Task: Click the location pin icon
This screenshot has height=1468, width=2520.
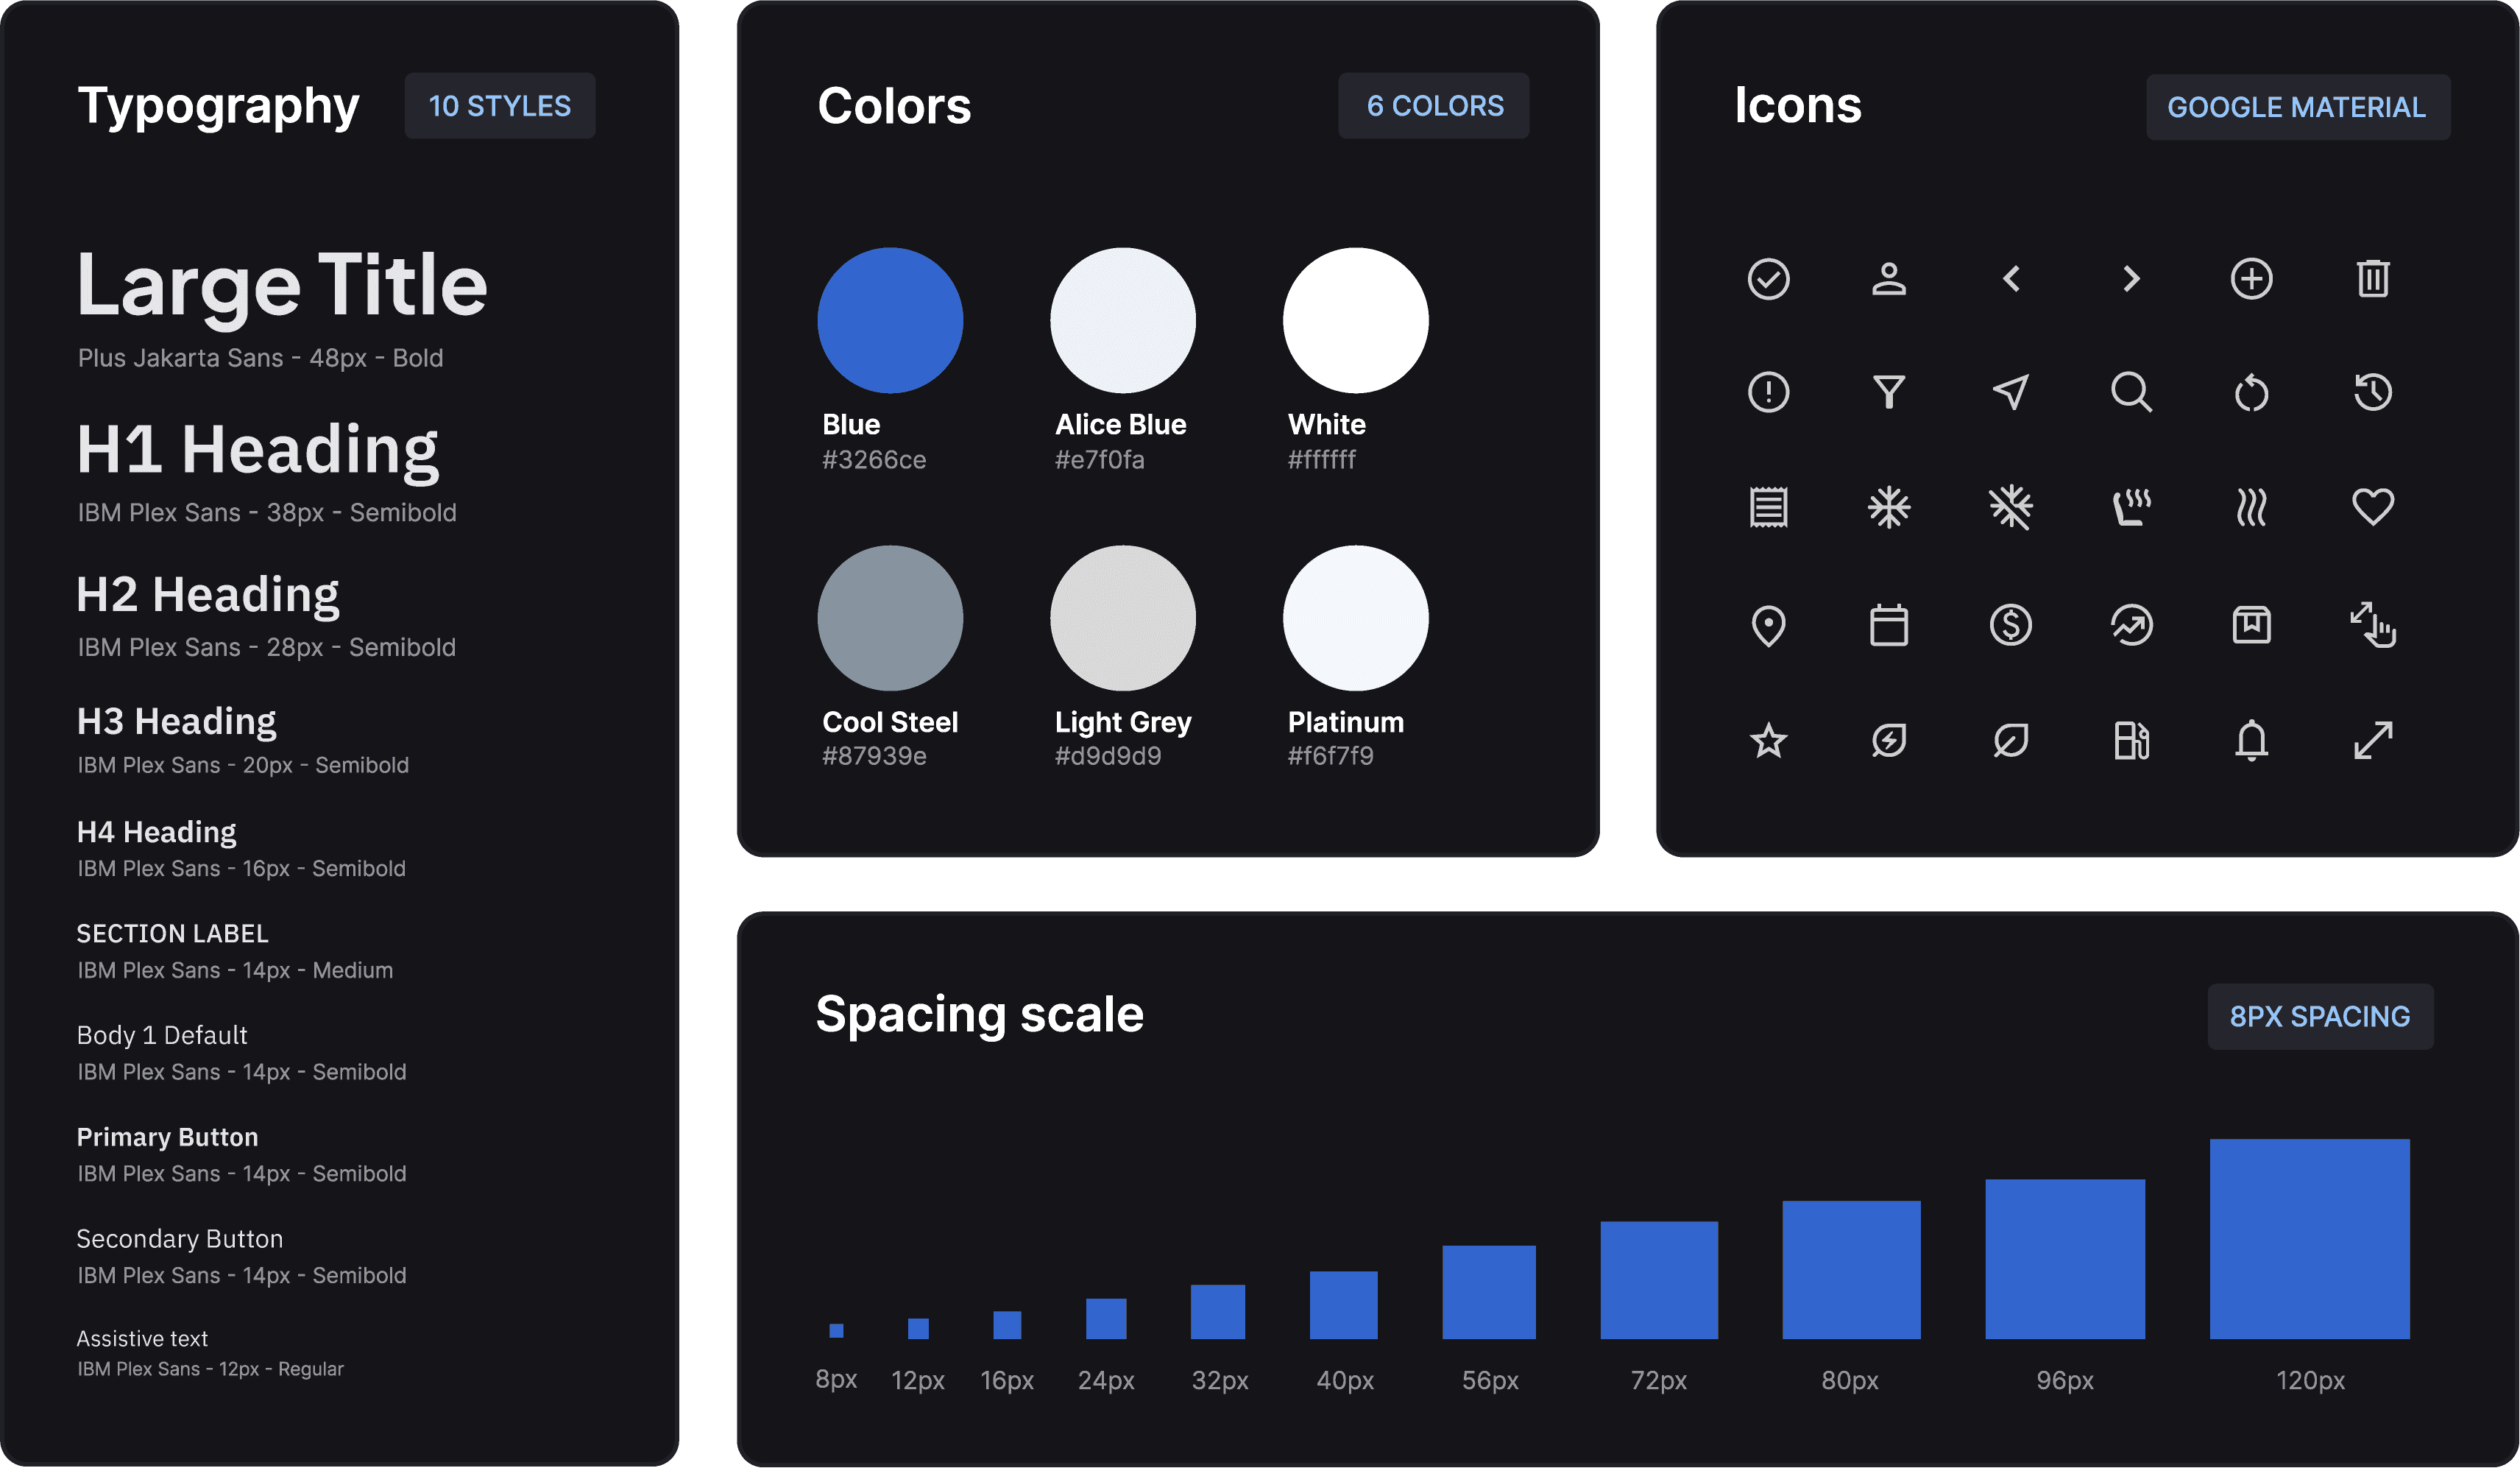Action: pos(1768,626)
